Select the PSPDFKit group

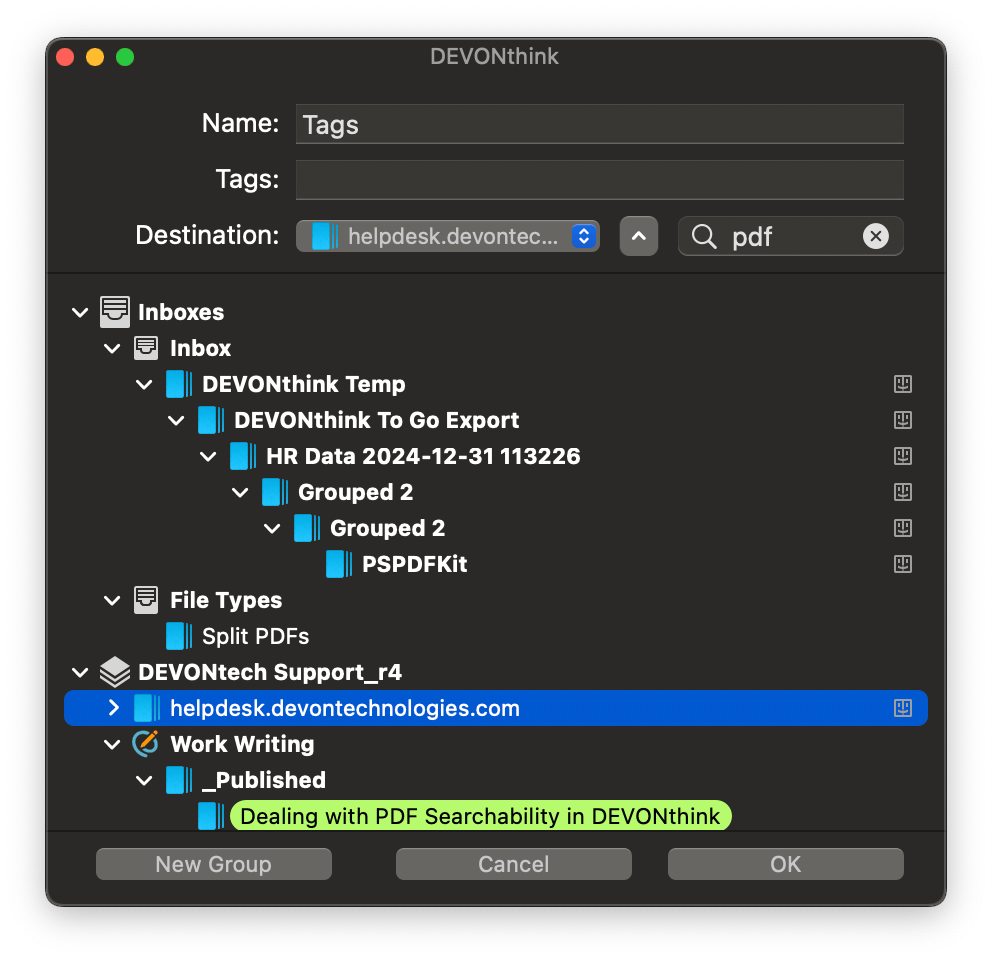[414, 564]
